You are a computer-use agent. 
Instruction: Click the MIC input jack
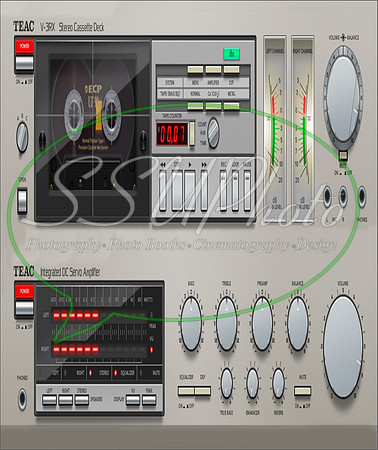click(x=343, y=196)
